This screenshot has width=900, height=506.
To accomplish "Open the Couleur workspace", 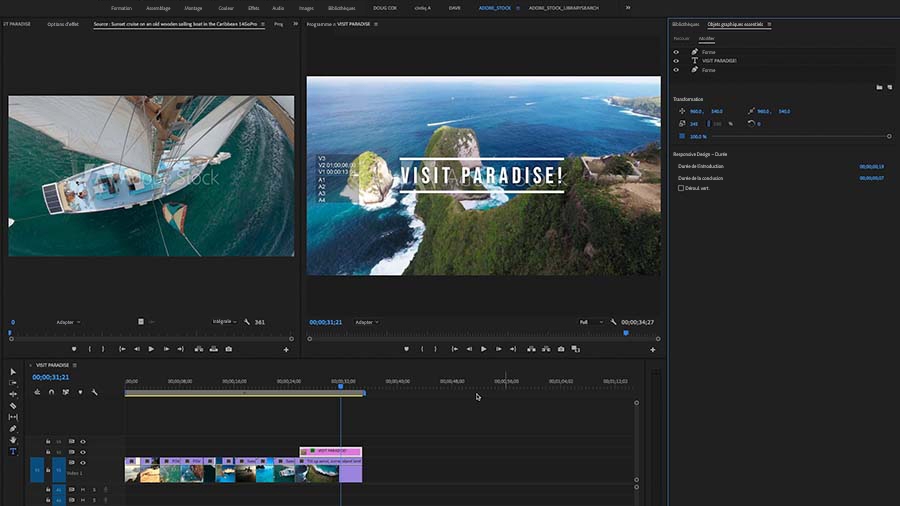I will coord(226,7).
